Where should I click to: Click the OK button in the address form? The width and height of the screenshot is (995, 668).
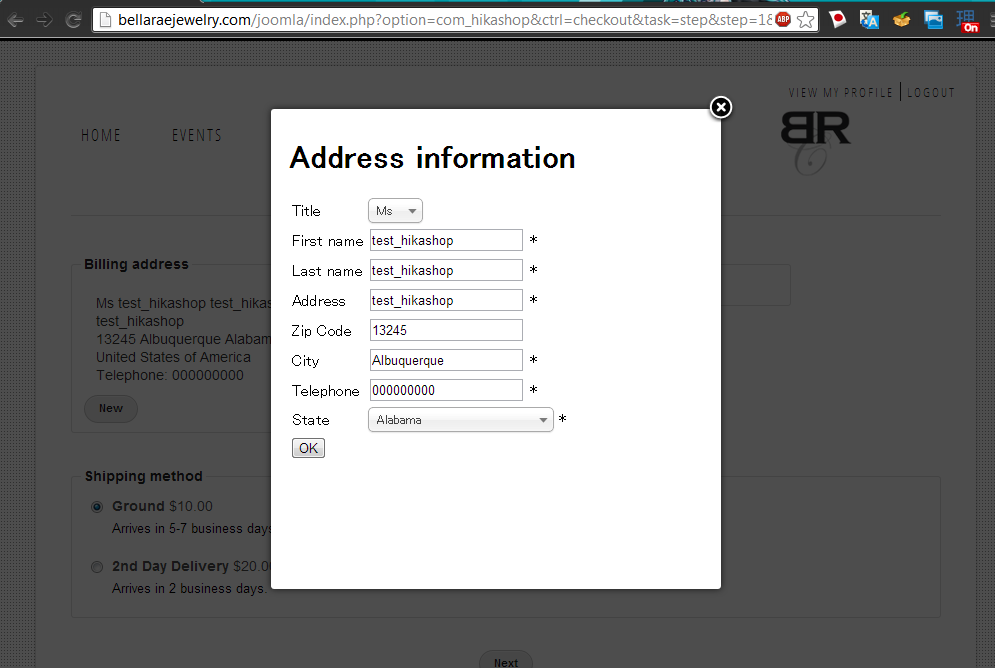pos(308,448)
